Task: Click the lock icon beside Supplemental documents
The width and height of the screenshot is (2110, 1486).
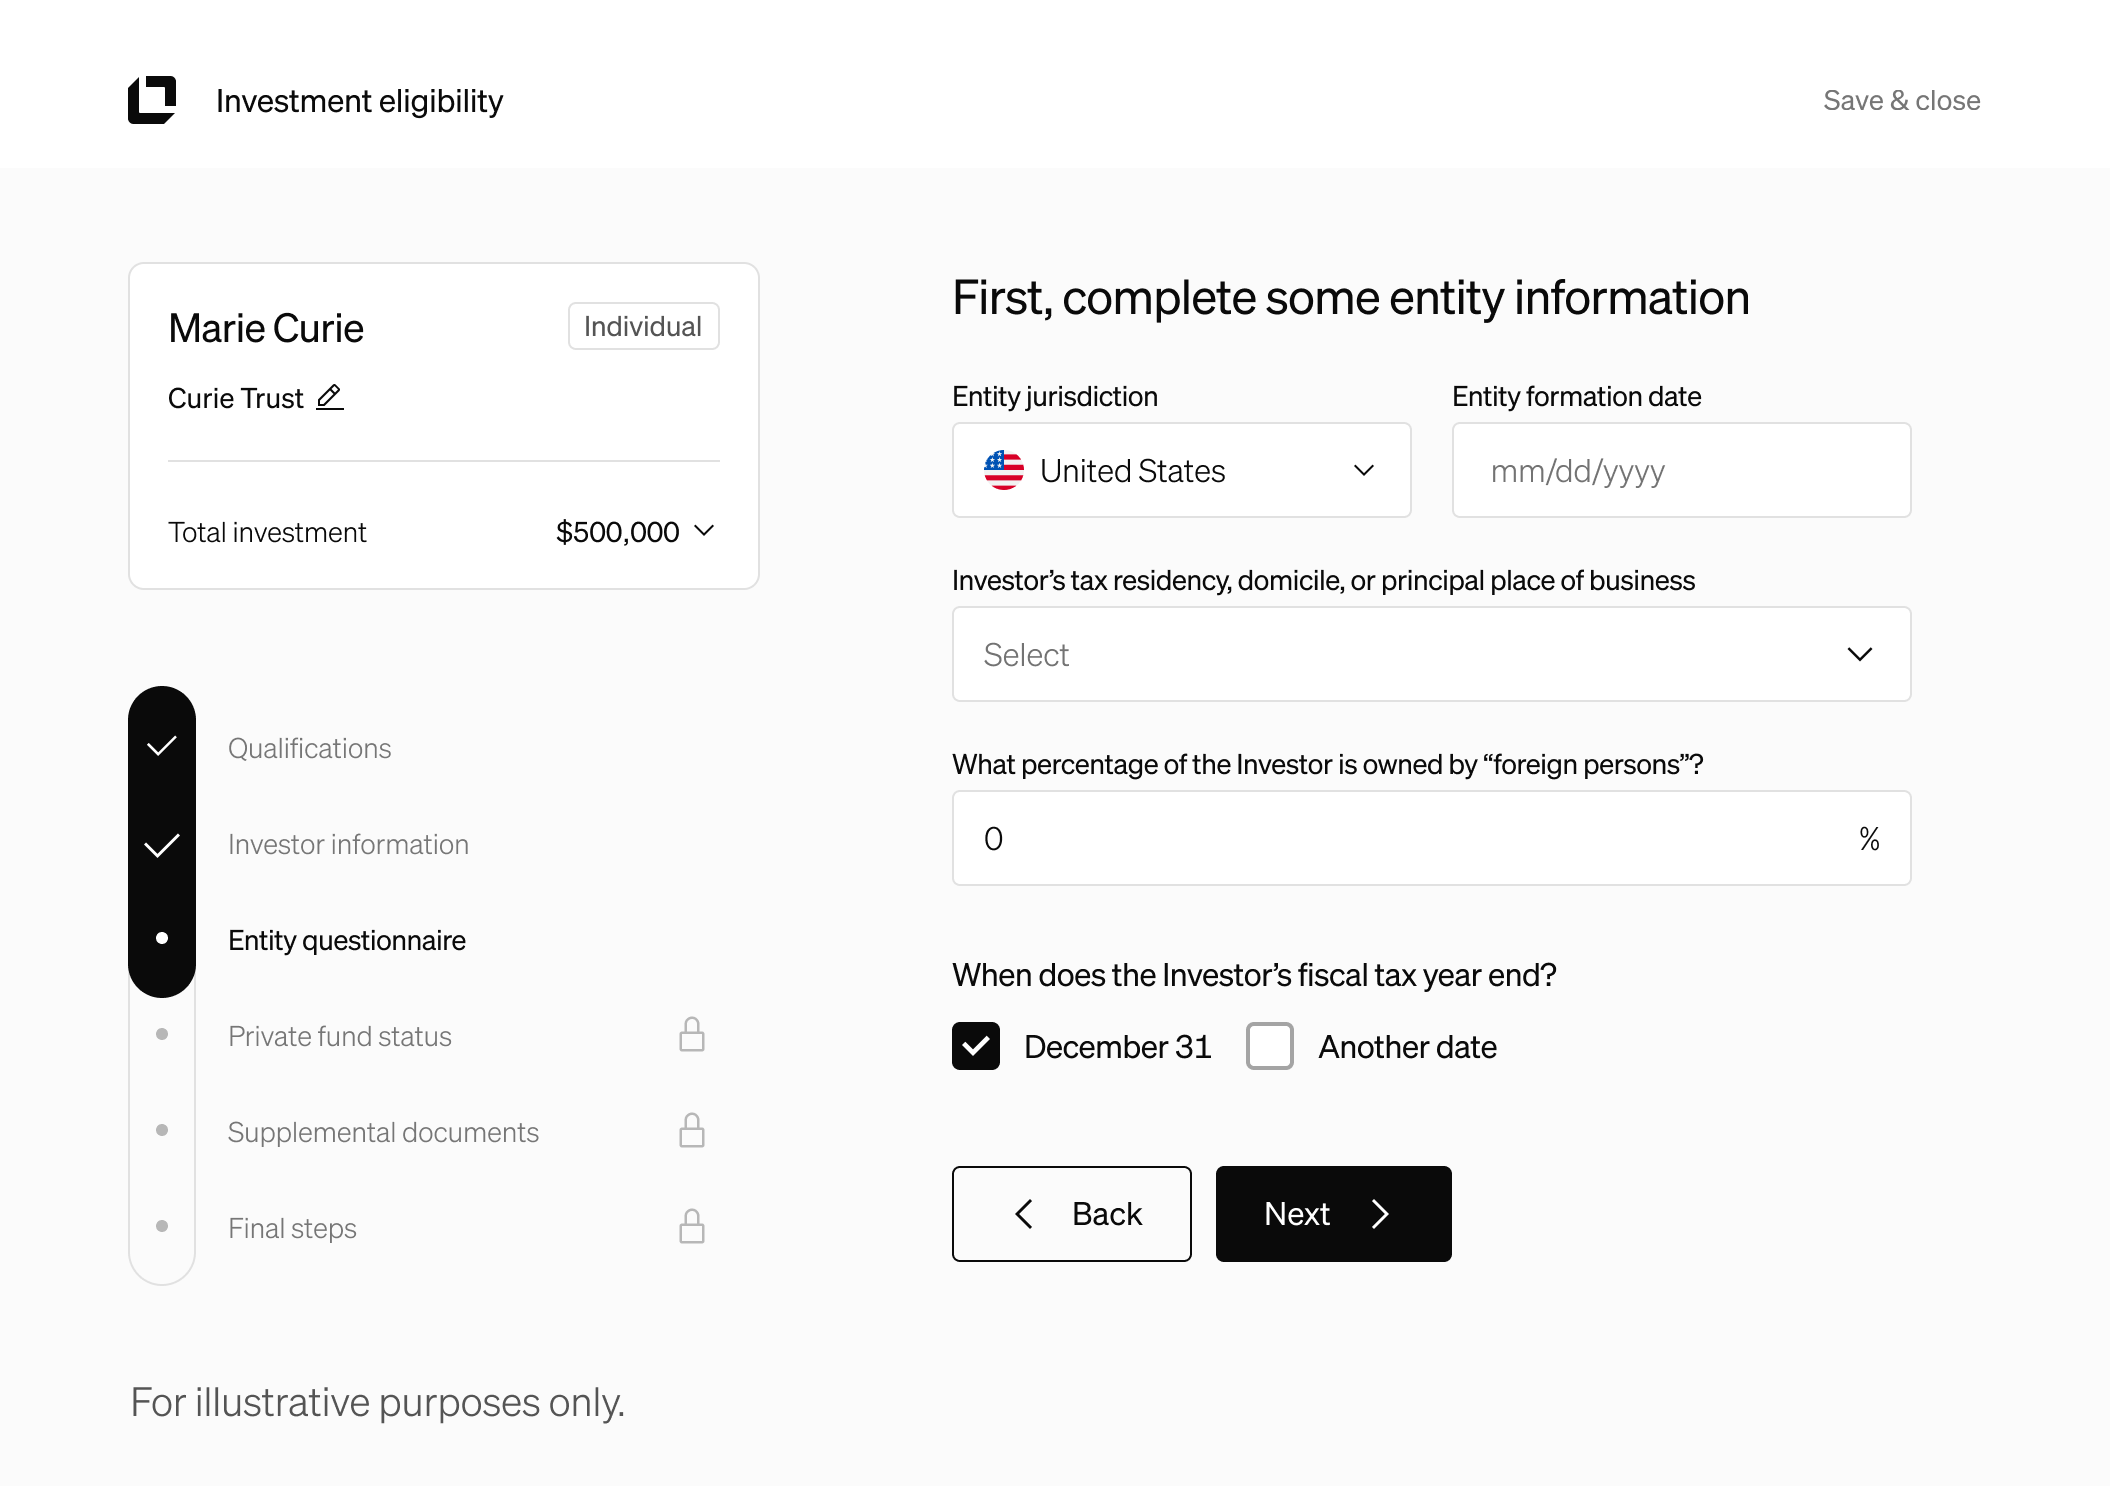Action: (692, 1131)
